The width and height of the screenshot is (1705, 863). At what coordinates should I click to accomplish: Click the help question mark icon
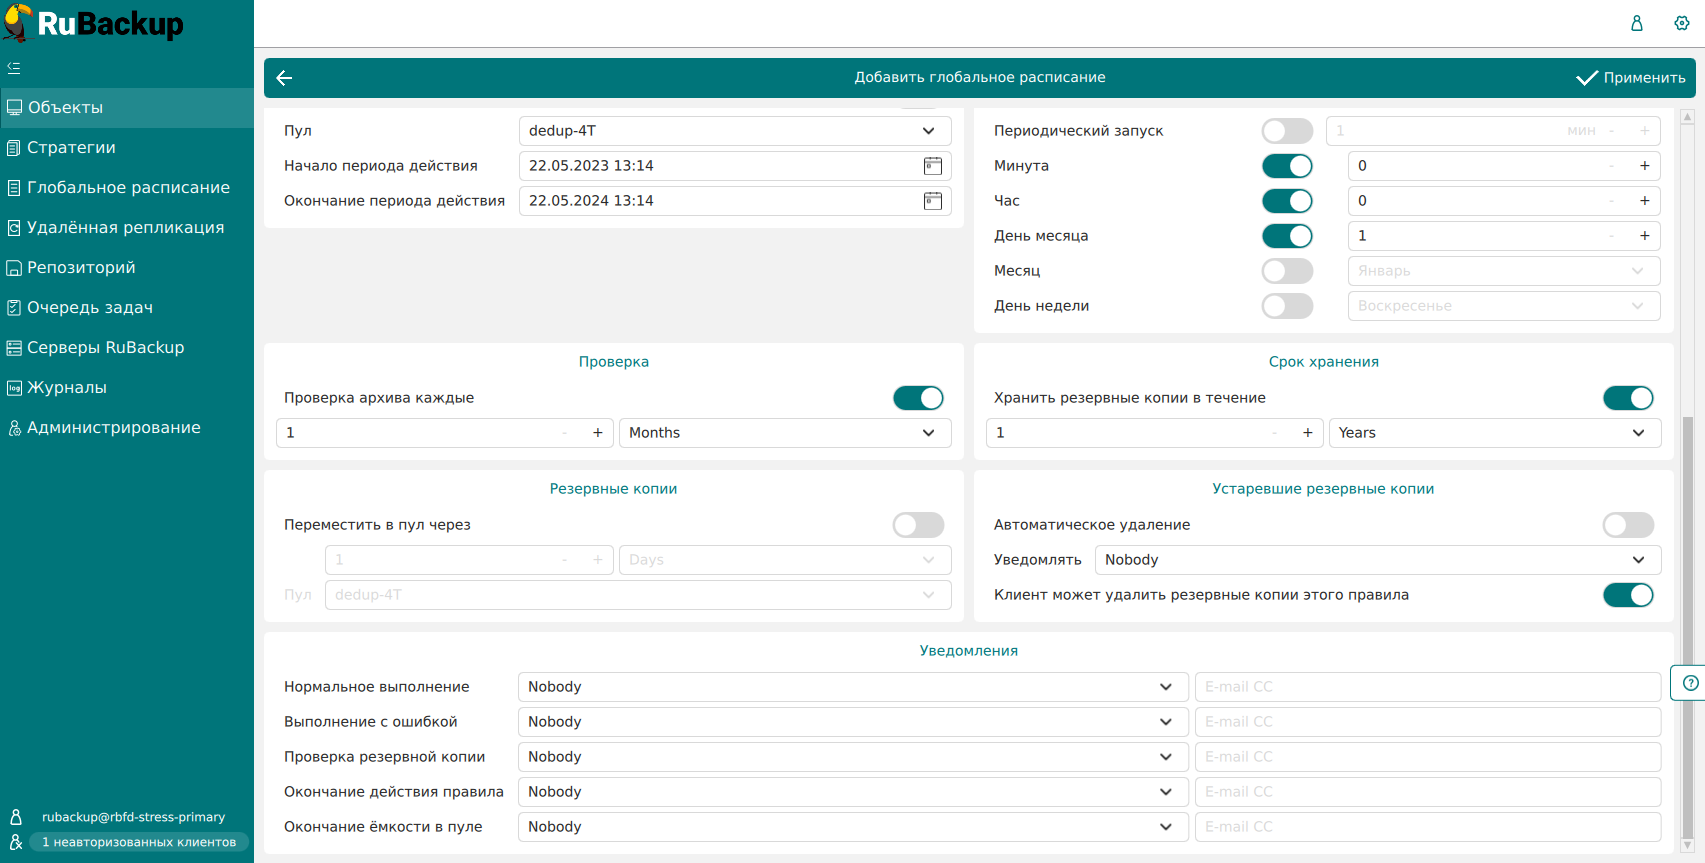pyautogui.click(x=1690, y=683)
